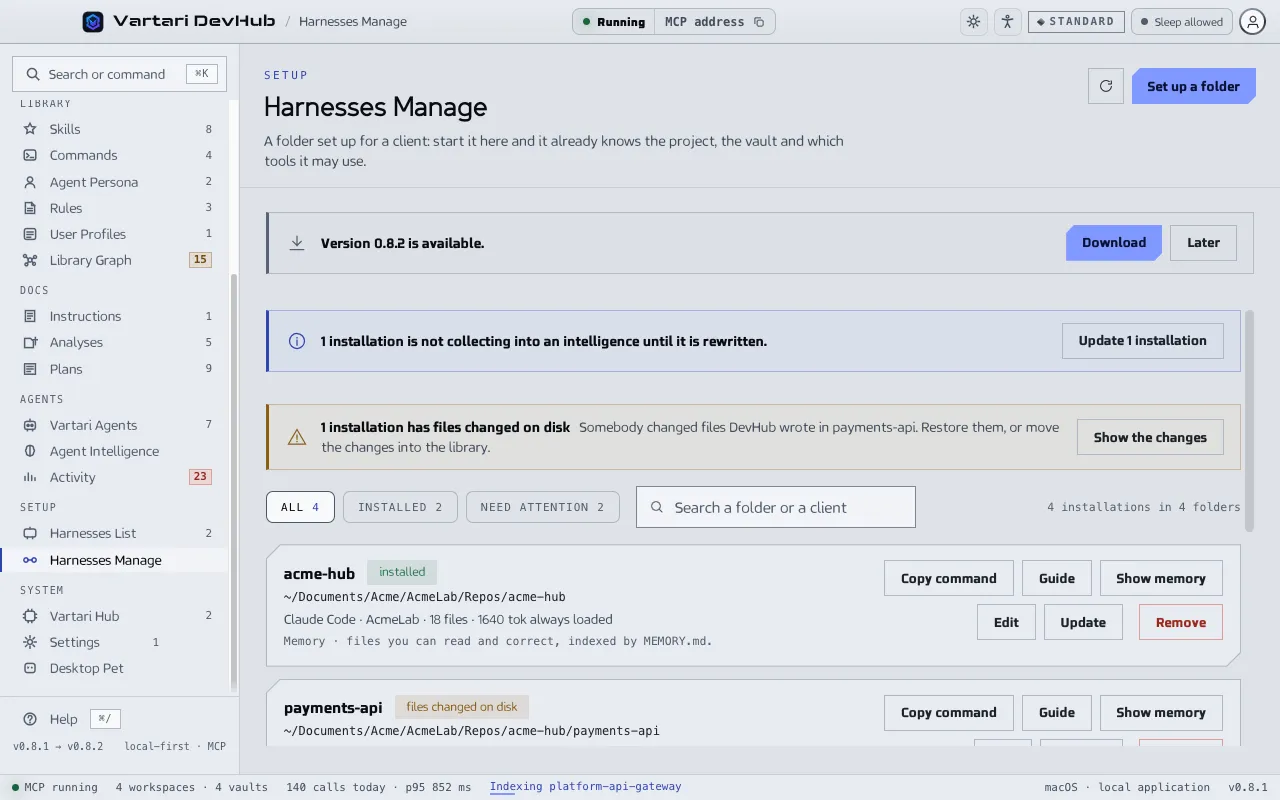Open Guide for acme-hub
1280x800 pixels.
[x=1057, y=578]
